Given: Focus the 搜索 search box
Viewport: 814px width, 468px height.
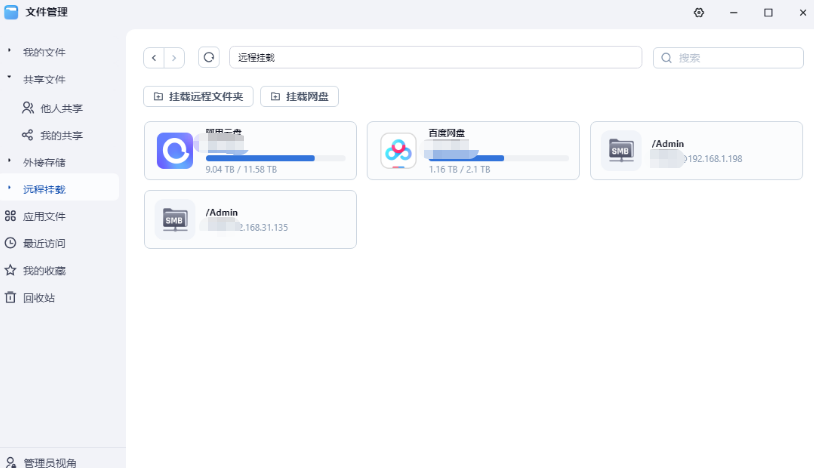Looking at the screenshot, I should point(728,58).
